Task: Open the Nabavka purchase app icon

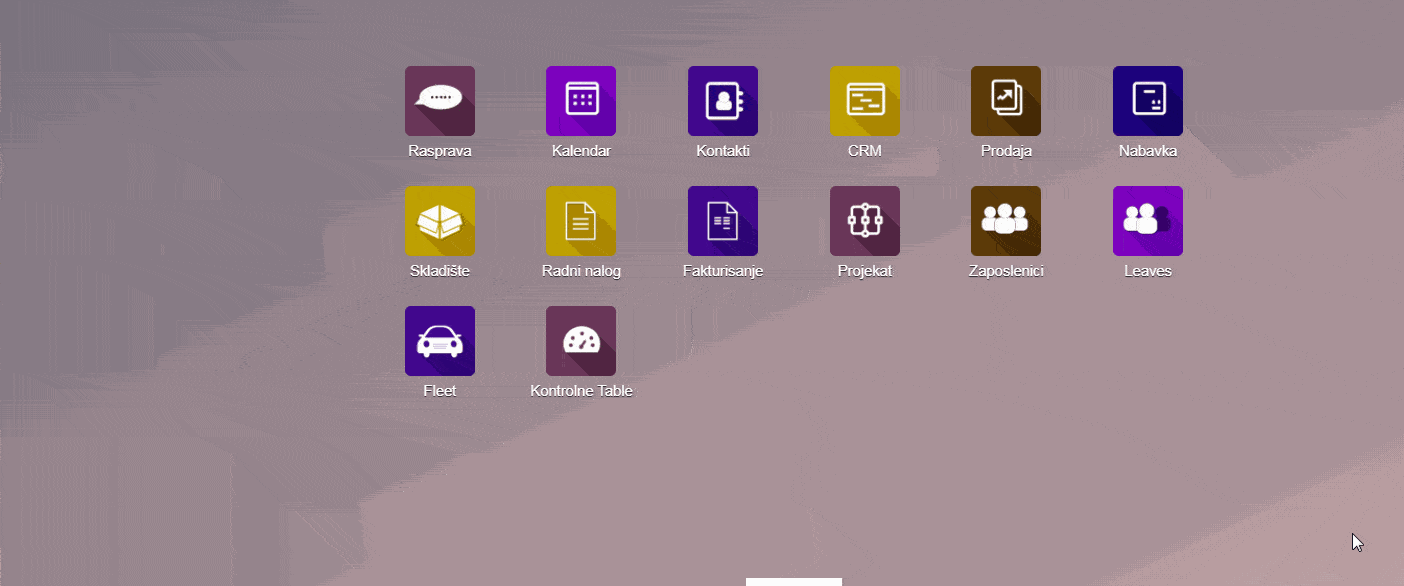Action: 1148,101
